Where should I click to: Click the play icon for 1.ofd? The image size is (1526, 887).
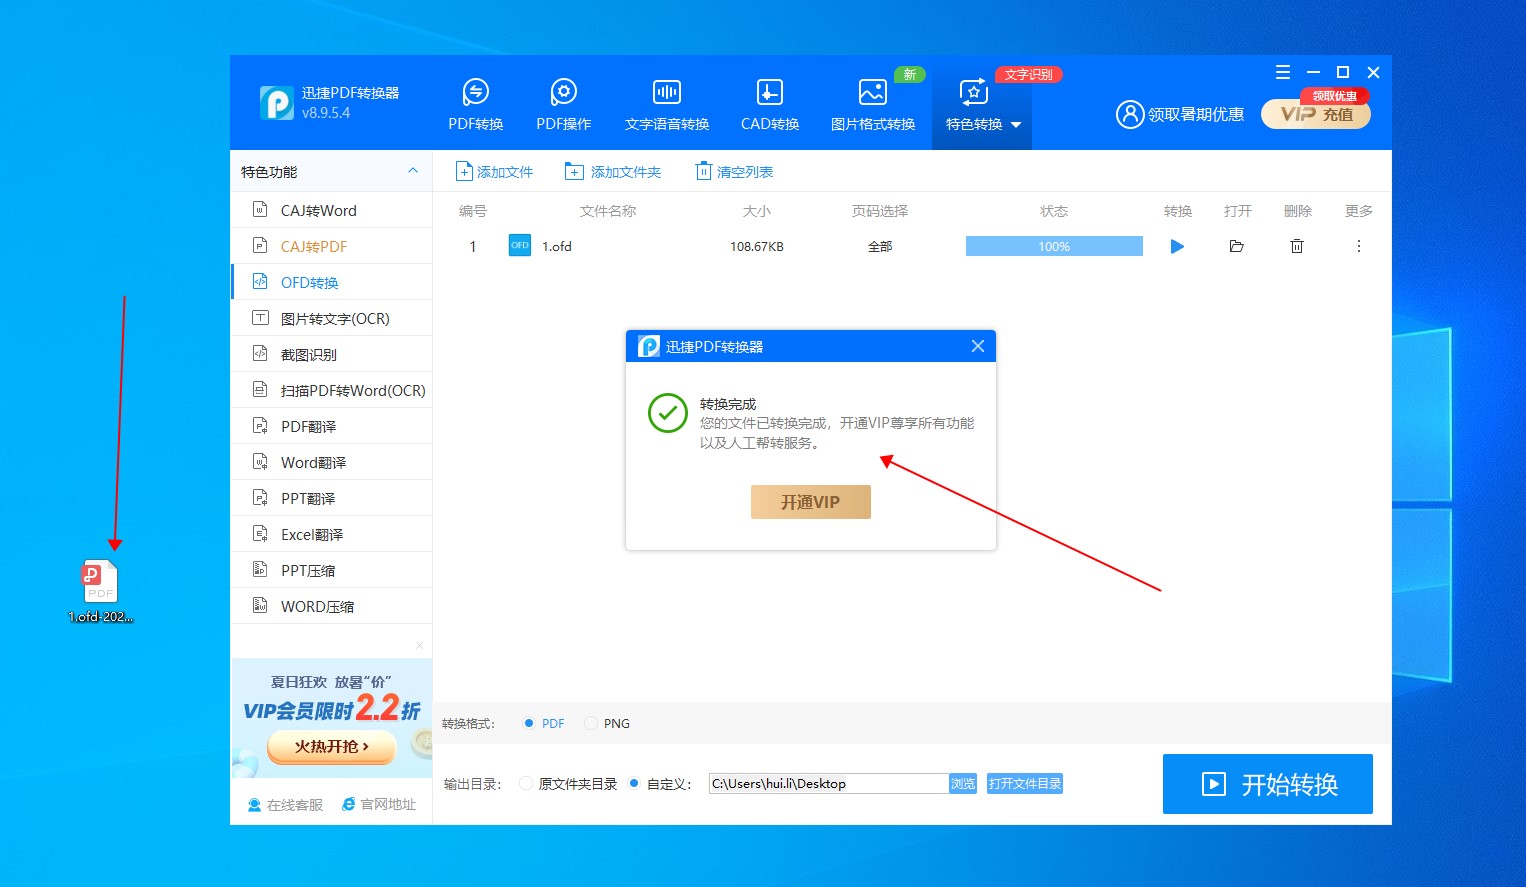[x=1177, y=246]
